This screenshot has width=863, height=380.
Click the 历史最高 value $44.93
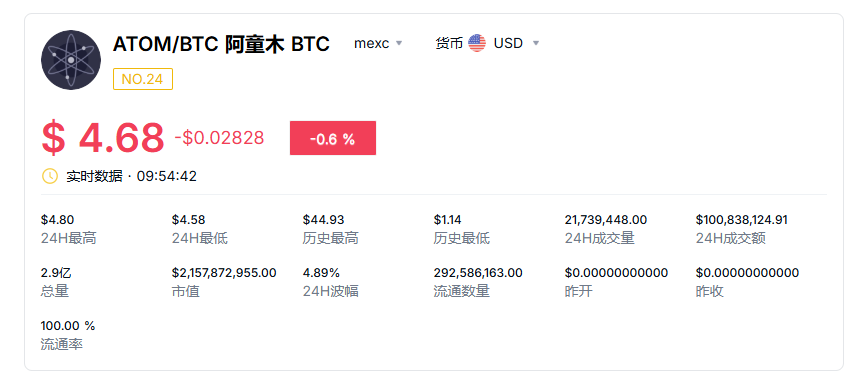324,220
